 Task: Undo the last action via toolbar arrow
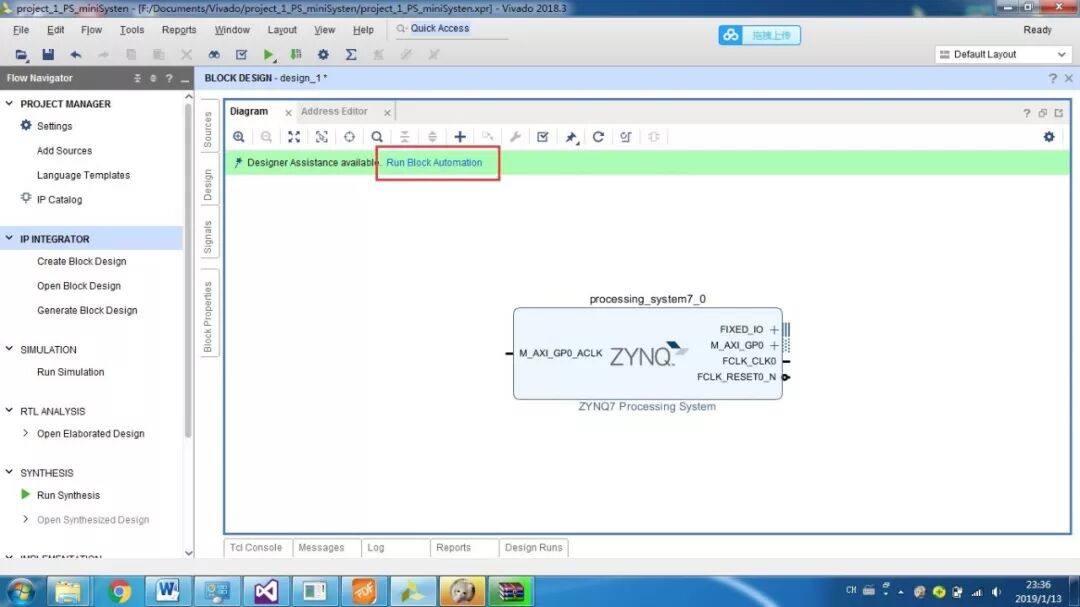76,54
